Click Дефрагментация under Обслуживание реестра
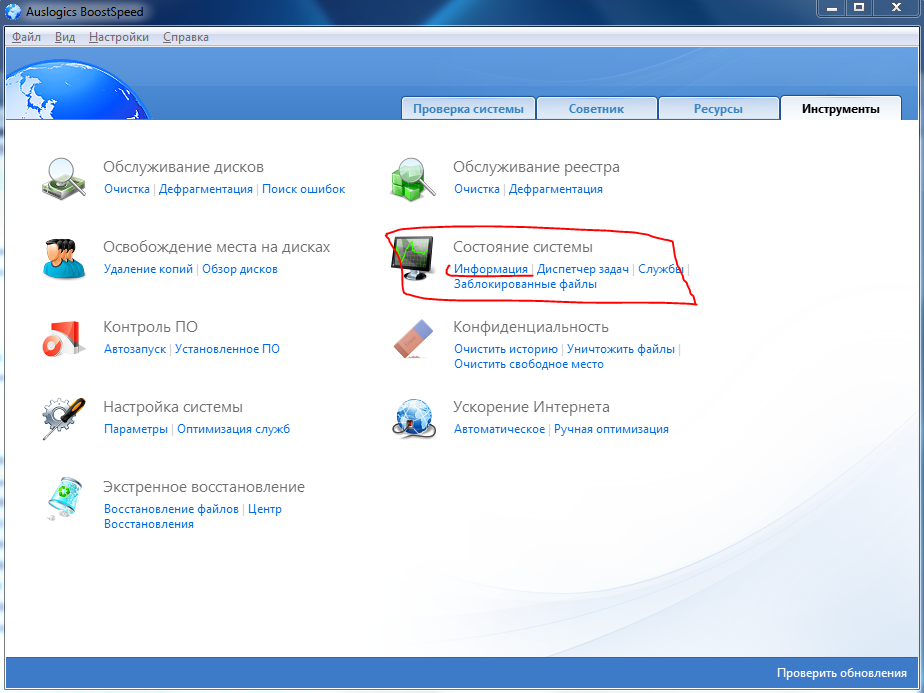The image size is (924, 693). click(556, 189)
